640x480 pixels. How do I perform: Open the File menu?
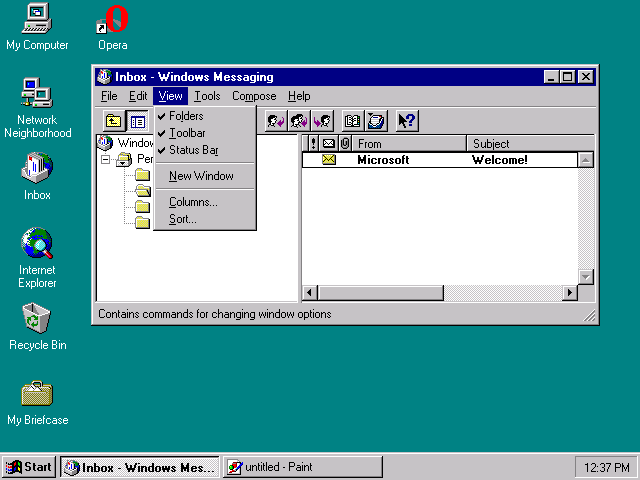[x=109, y=96]
